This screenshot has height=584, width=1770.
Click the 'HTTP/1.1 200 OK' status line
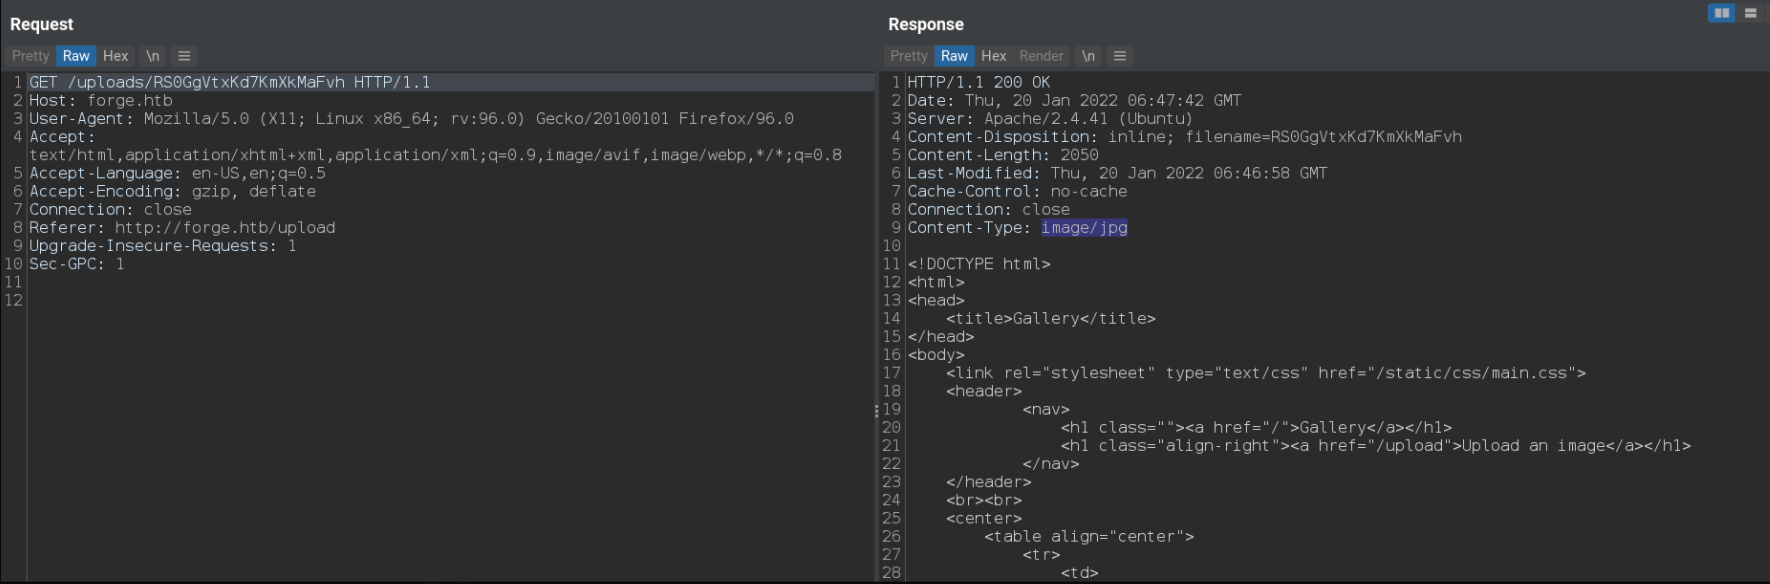click(x=979, y=82)
